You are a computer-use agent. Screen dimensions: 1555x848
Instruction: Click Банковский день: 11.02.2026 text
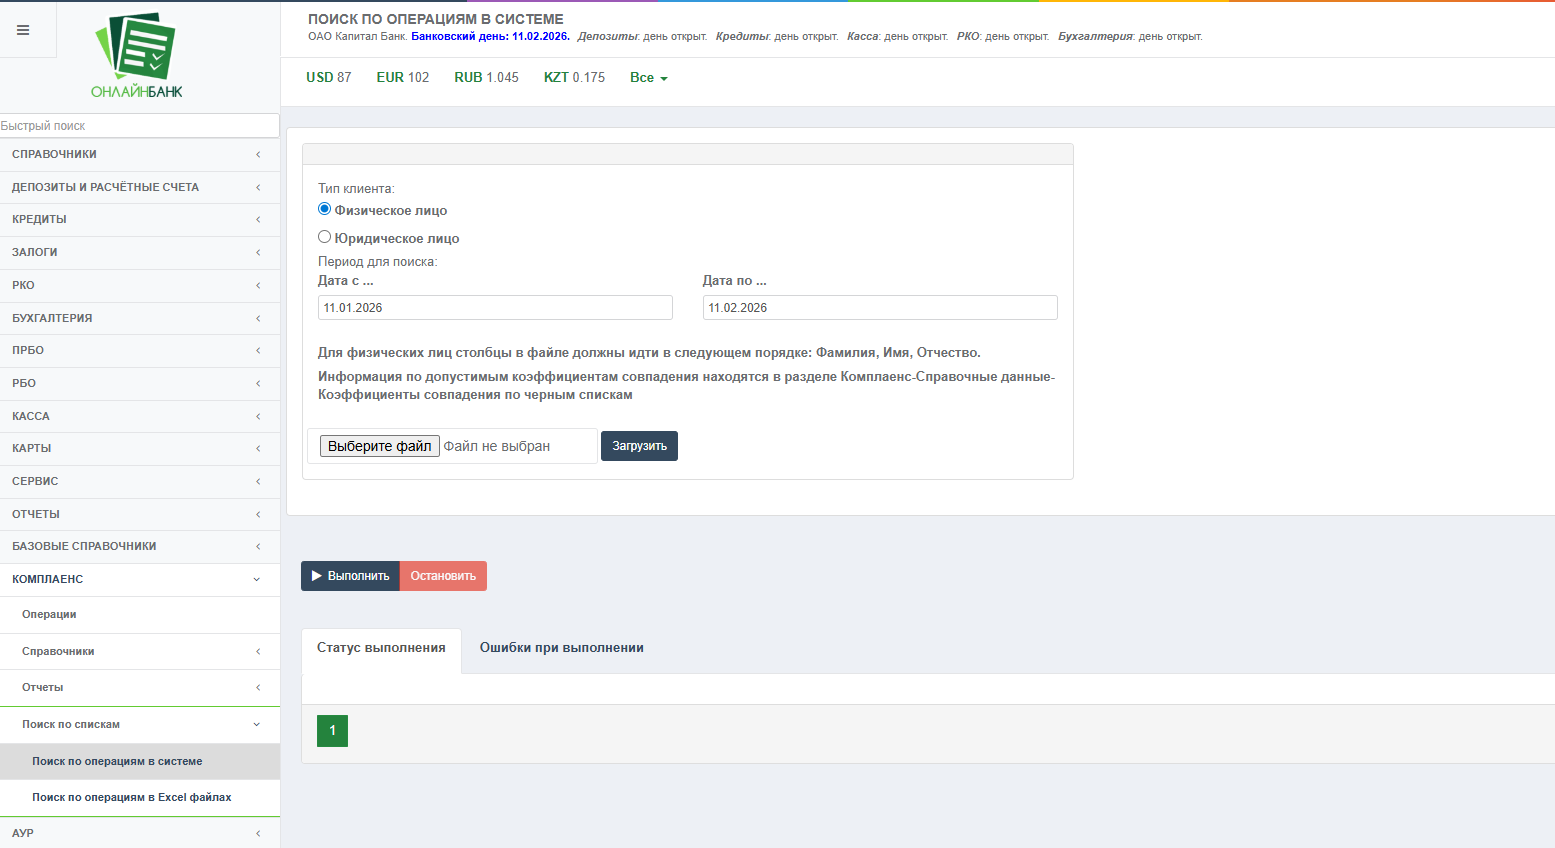pyautogui.click(x=491, y=37)
